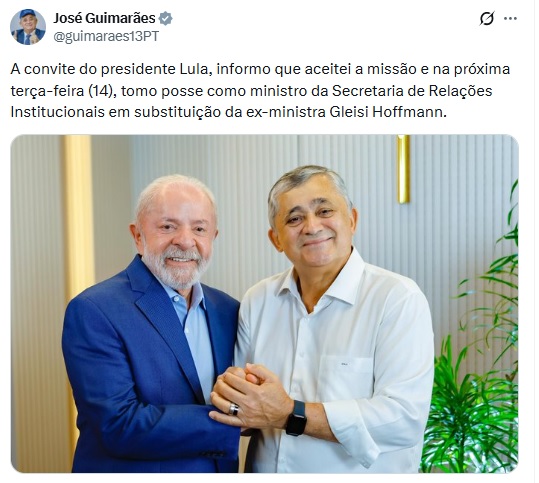Open the three-dot more options menu

pyautogui.click(x=510, y=19)
